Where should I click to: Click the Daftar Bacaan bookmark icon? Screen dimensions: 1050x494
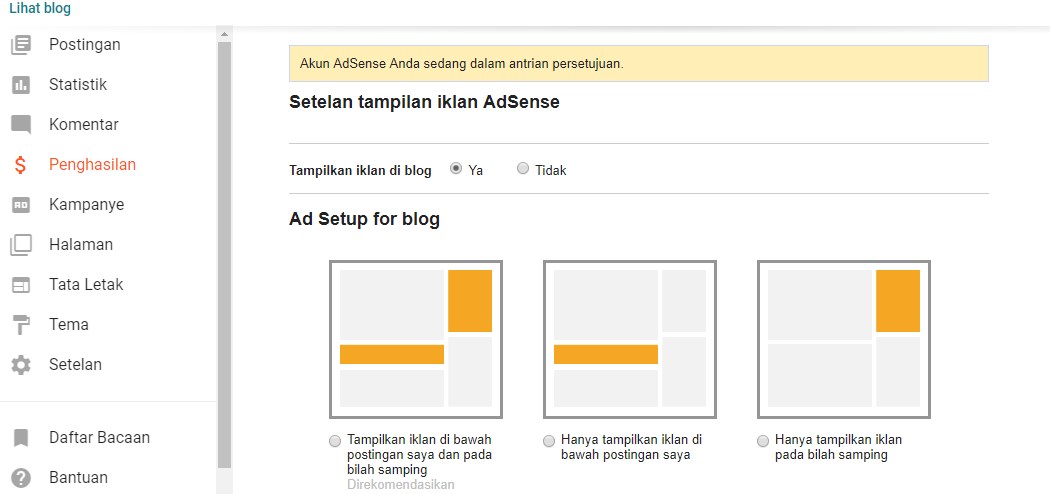[21, 438]
